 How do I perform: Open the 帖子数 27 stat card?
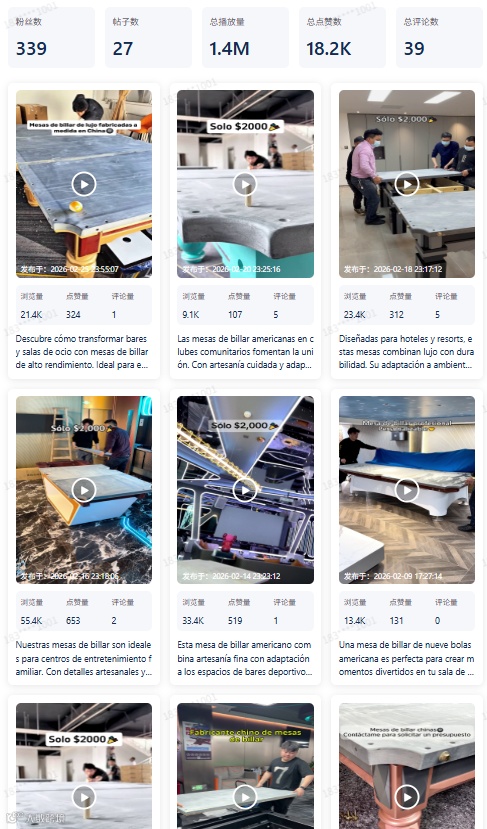click(148, 37)
